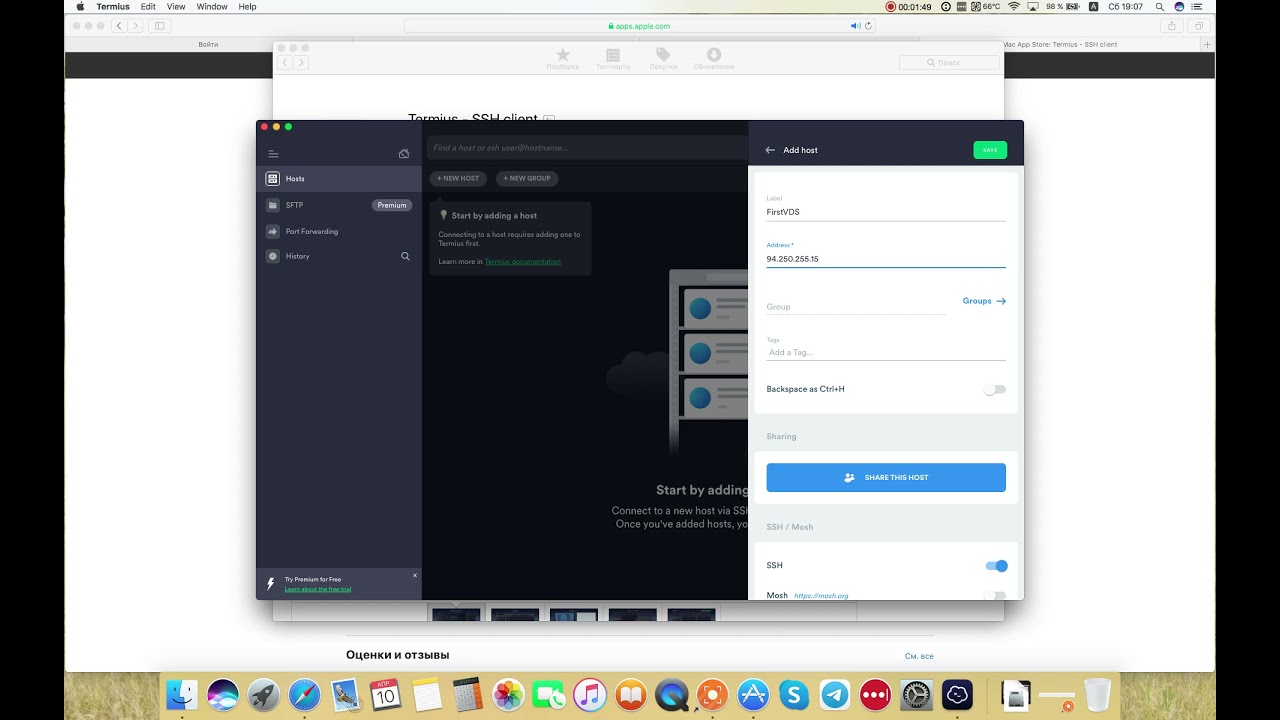
Task: Open the Apple menu
Action: click(x=80, y=7)
